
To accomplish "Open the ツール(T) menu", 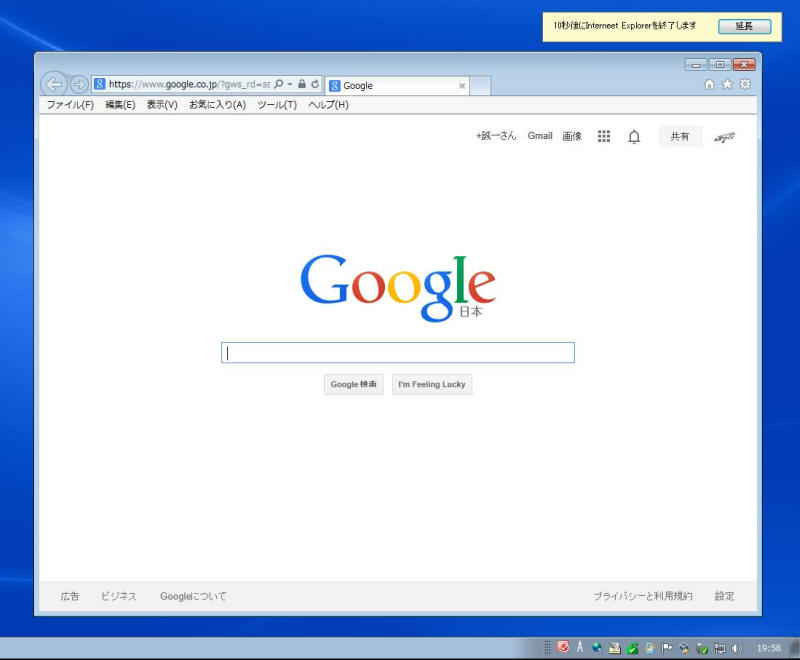I will pyautogui.click(x=277, y=105).
